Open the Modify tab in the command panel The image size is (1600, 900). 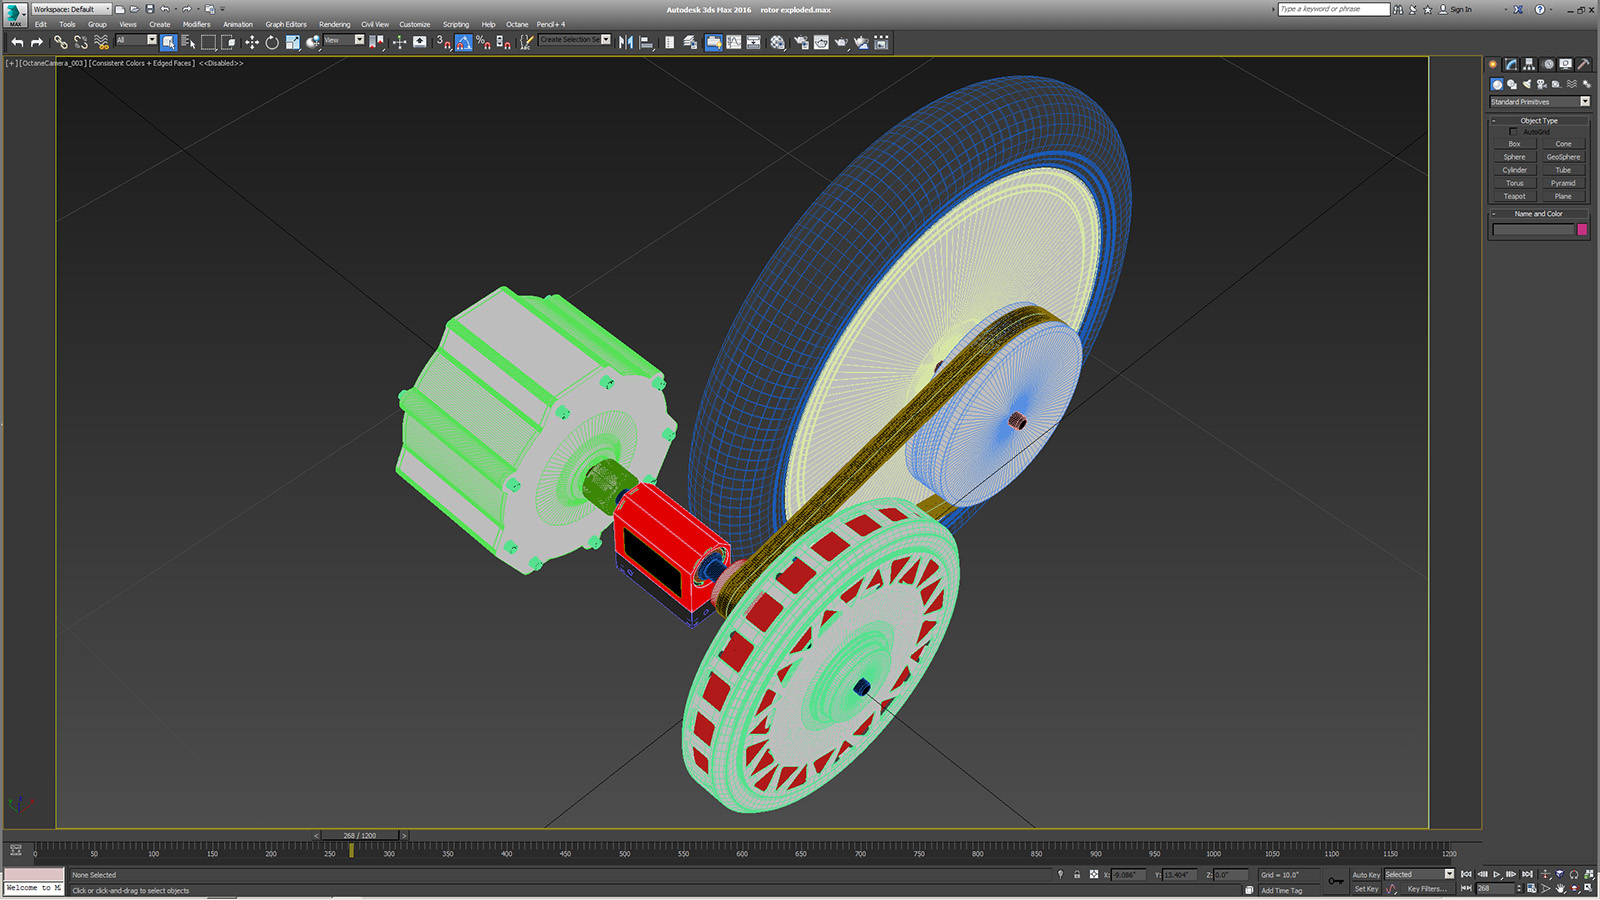coord(1511,64)
